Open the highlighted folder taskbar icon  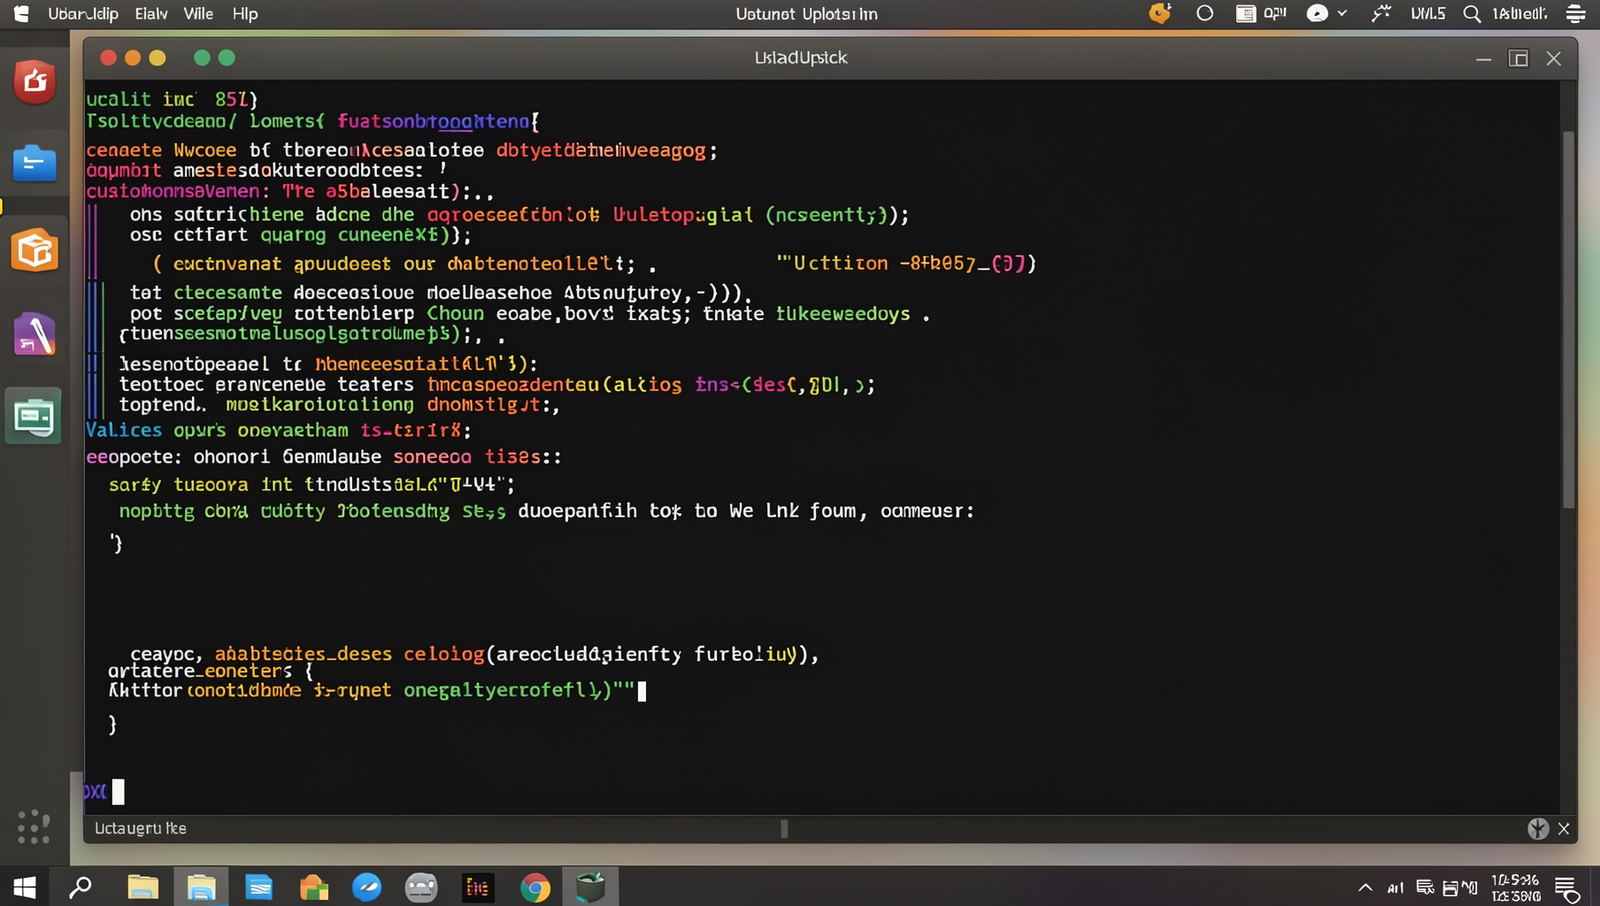[x=201, y=887]
